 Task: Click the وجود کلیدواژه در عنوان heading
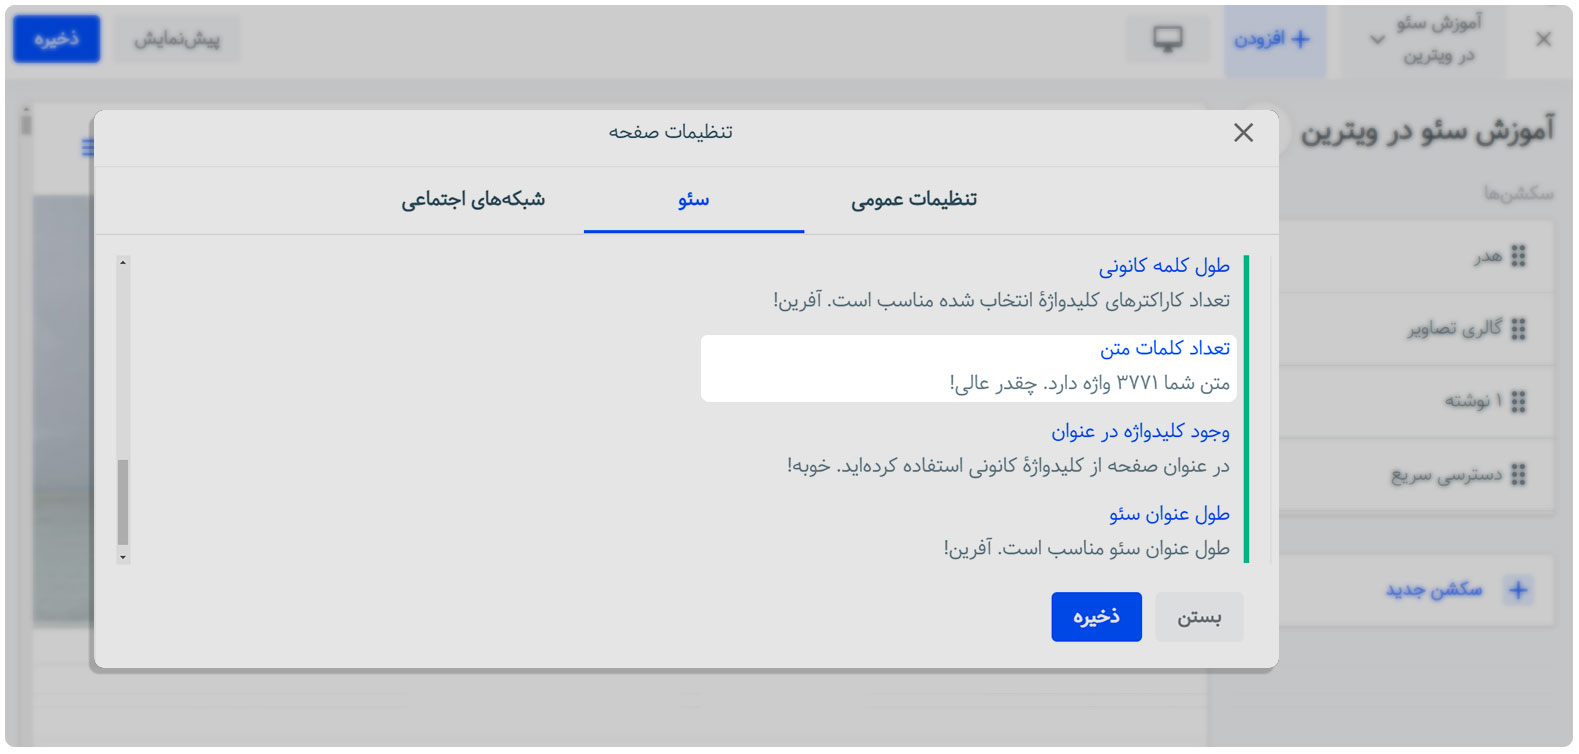(1140, 431)
